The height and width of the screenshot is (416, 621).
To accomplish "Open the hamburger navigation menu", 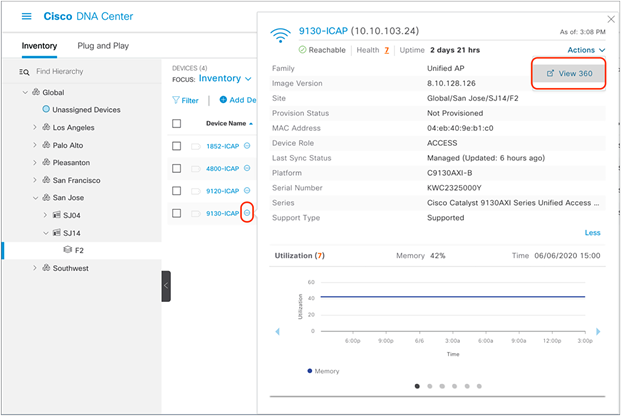I will click(27, 16).
